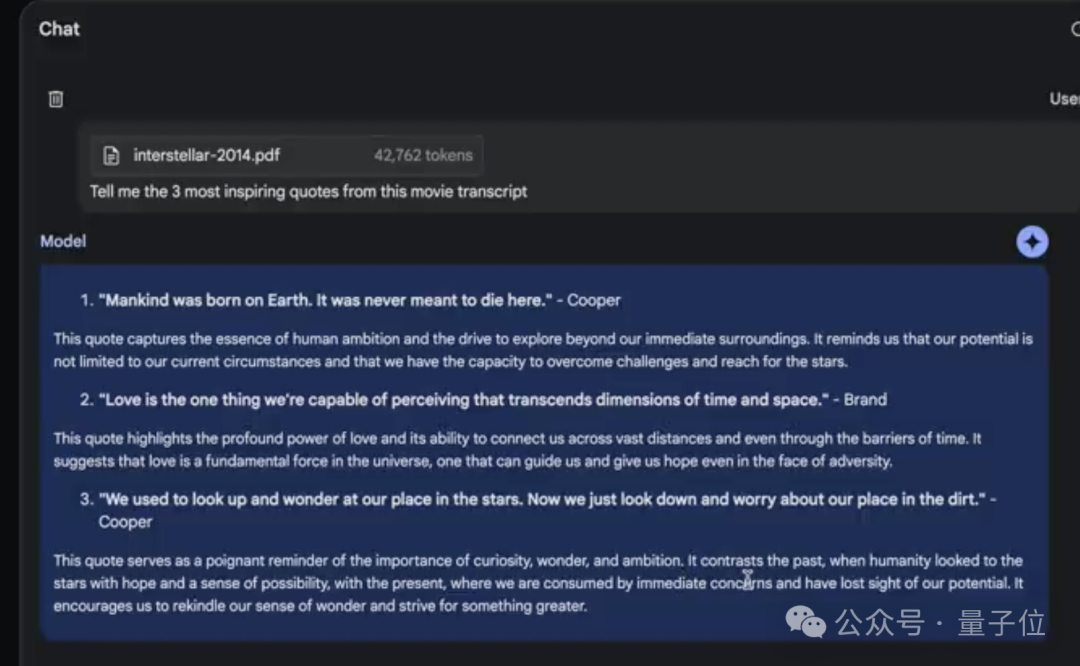Click the WeChat logo in the watermark
This screenshot has width=1080, height=666.
pyautogui.click(x=806, y=623)
